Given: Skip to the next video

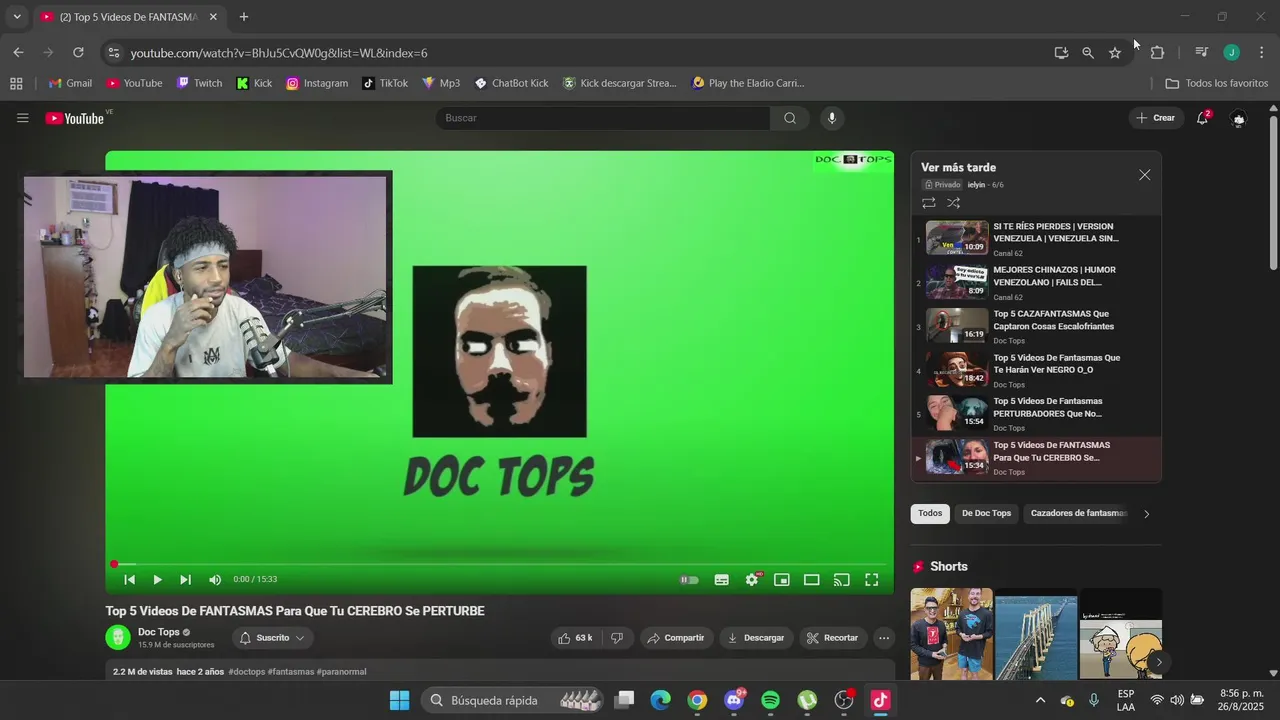Looking at the screenshot, I should pos(185,580).
